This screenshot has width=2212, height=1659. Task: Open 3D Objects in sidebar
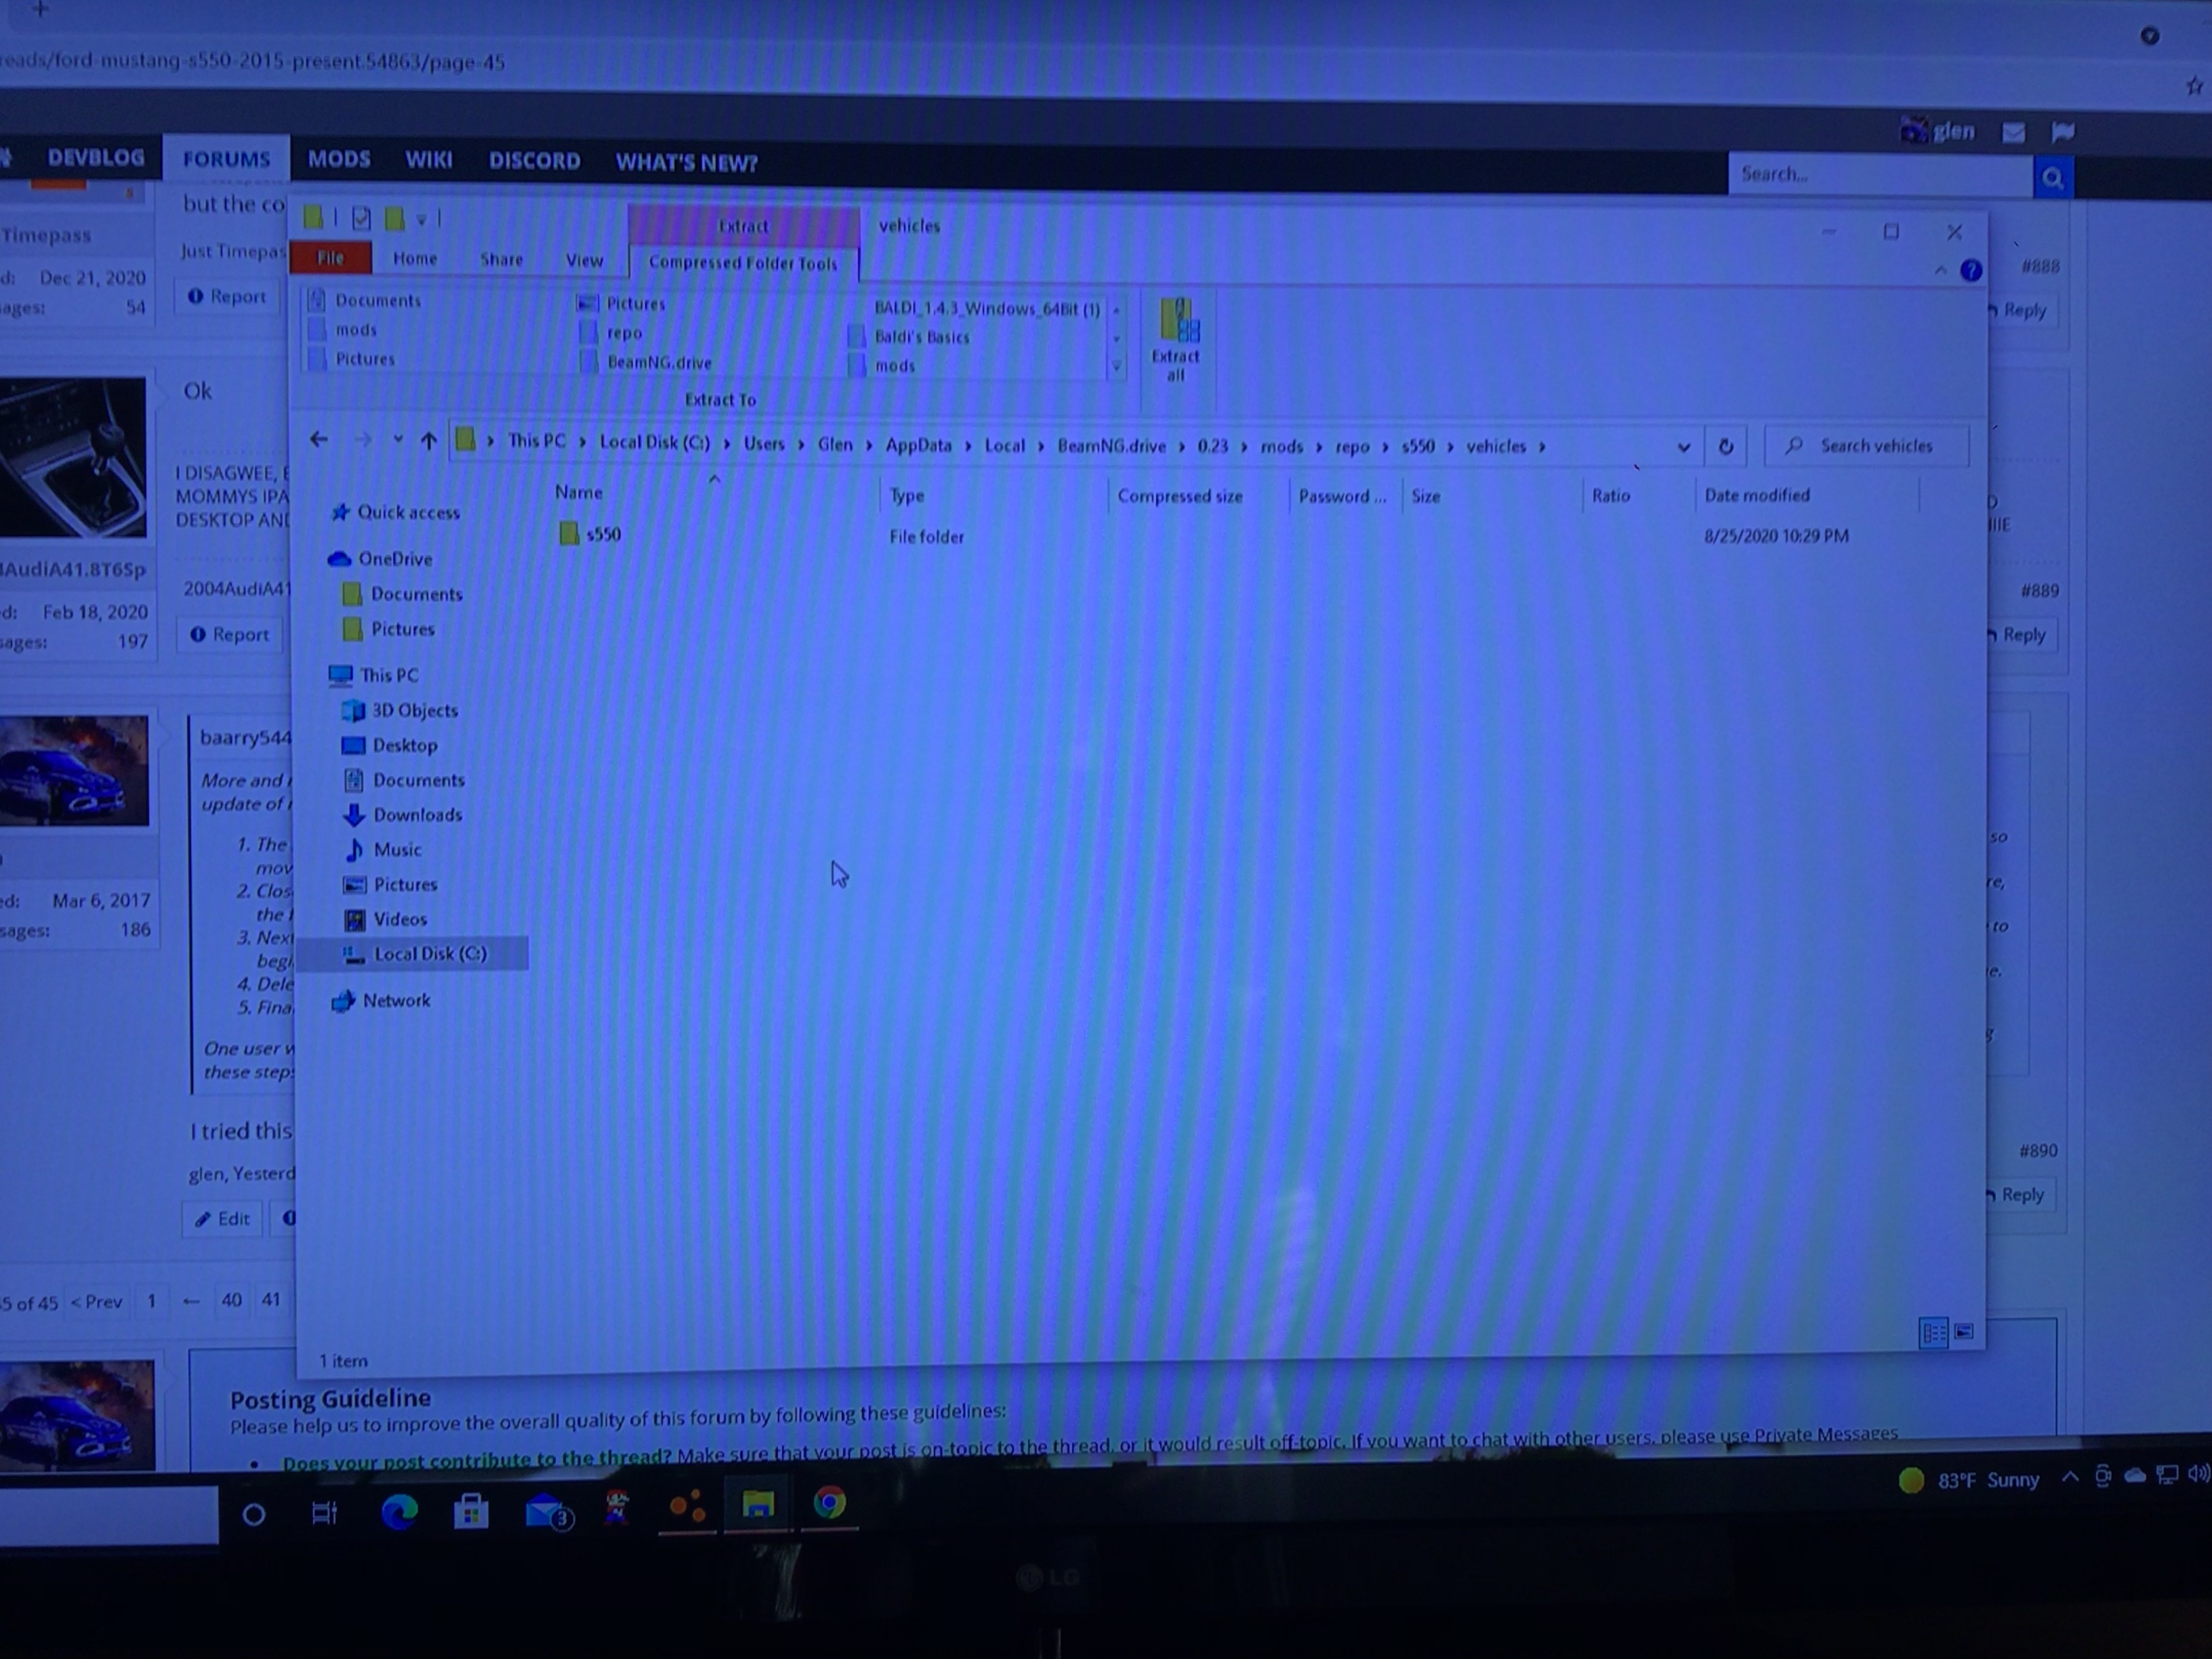tap(400, 710)
